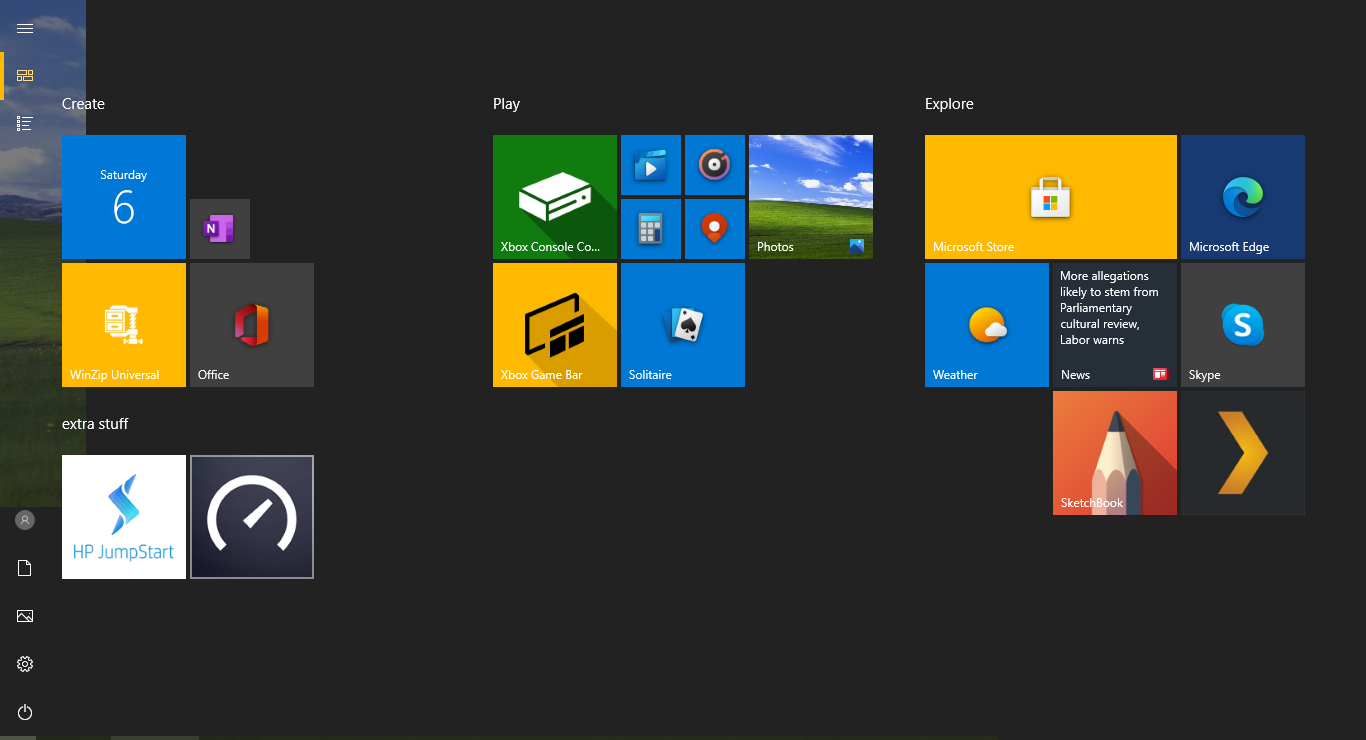1366x740 pixels.
Task: Switch to Pinned tiles view
Action: tap(25, 76)
